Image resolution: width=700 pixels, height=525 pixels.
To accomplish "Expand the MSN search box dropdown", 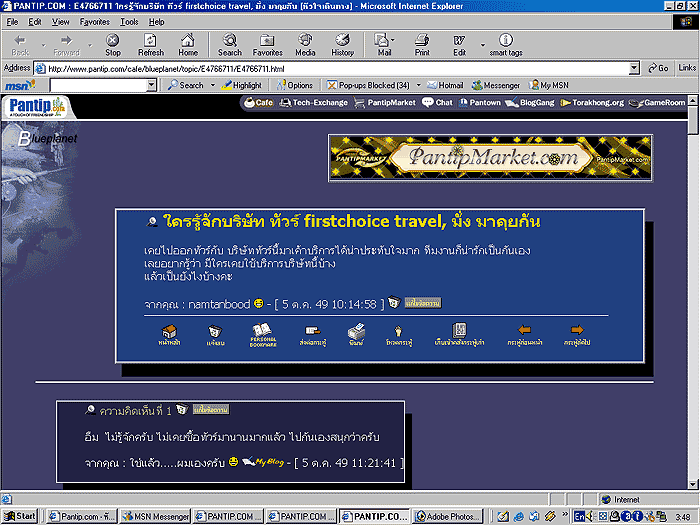I will pyautogui.click(x=152, y=85).
